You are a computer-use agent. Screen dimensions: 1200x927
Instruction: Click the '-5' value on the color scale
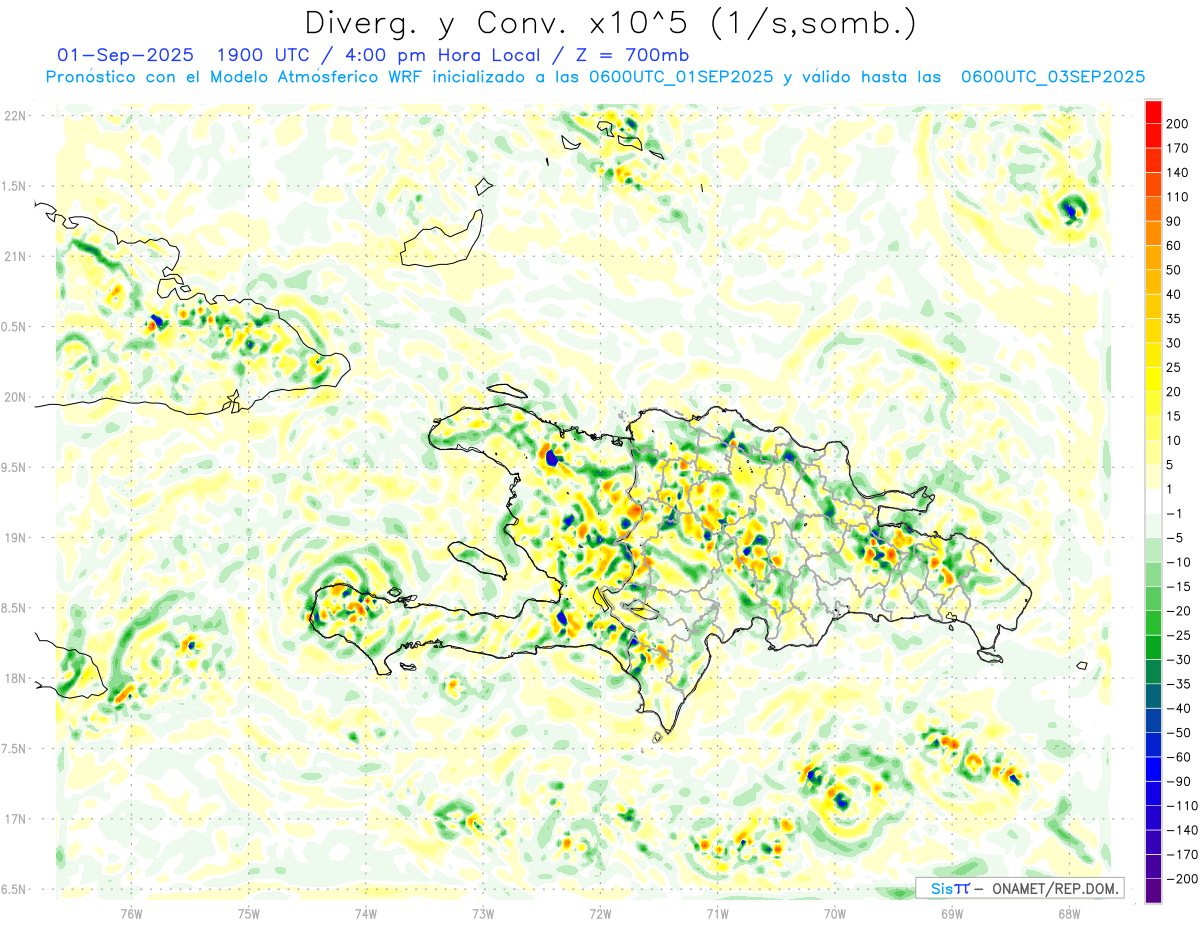click(x=1175, y=538)
